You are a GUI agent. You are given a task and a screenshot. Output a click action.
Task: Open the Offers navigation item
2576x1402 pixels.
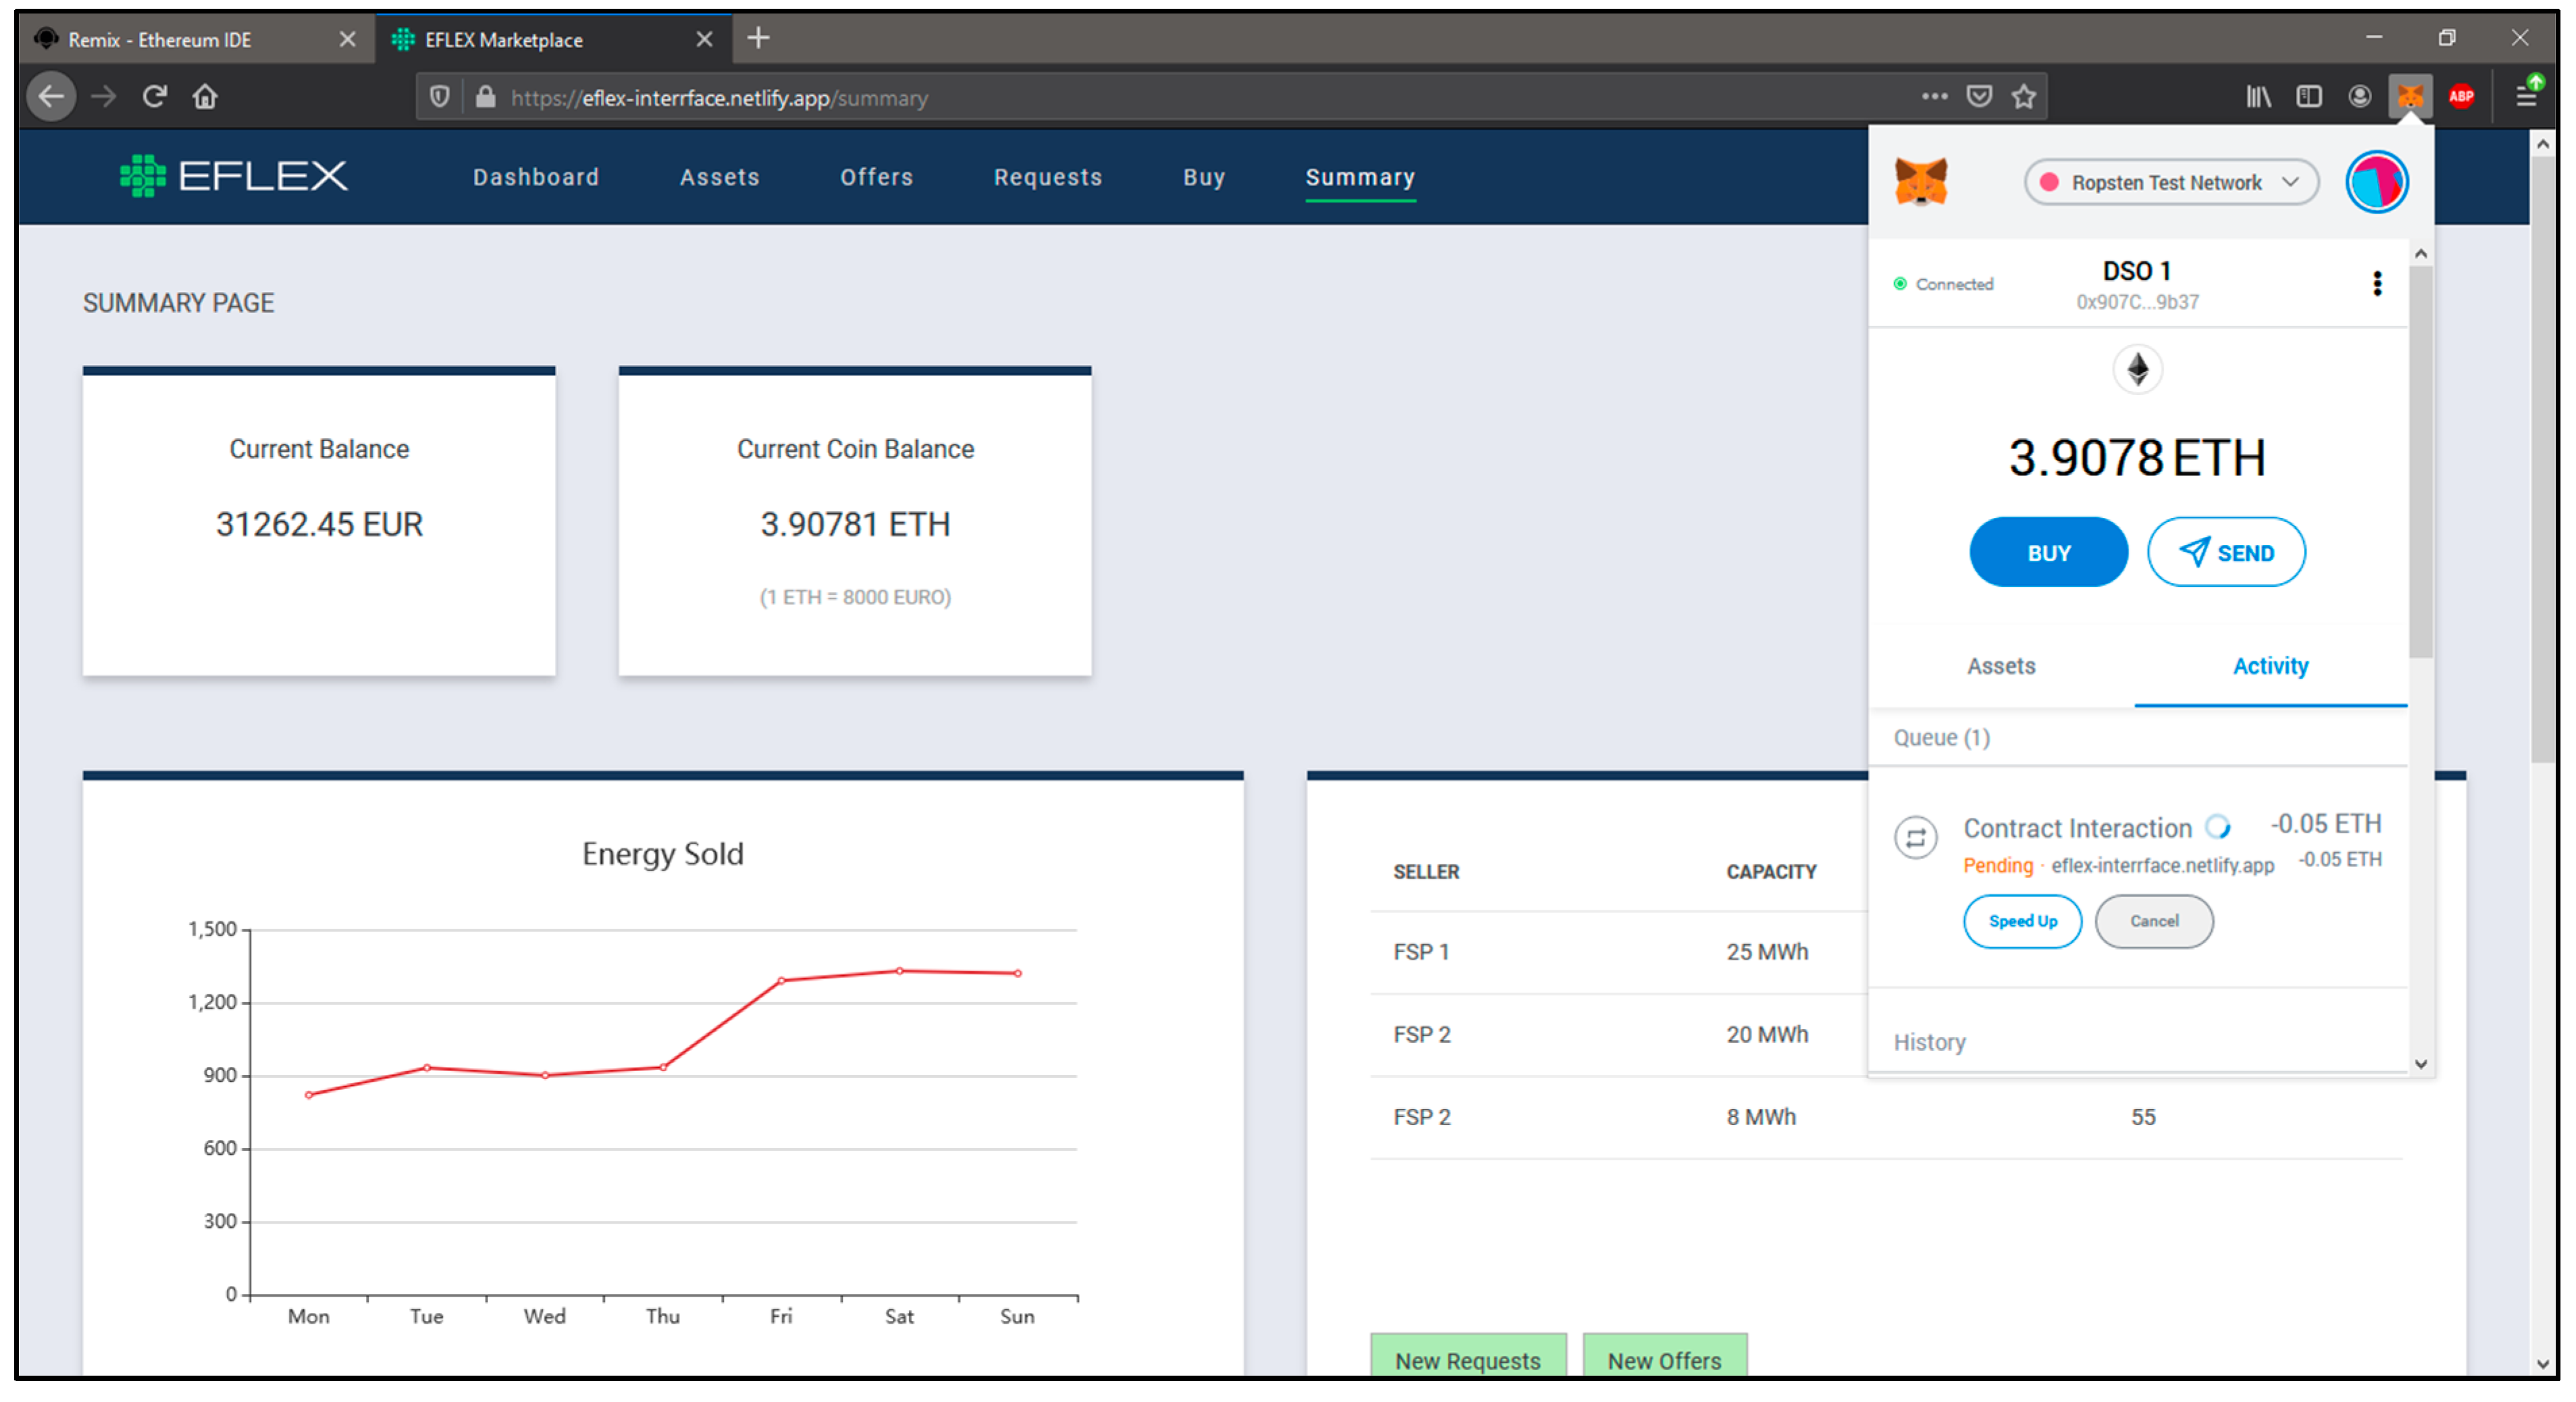[876, 177]
